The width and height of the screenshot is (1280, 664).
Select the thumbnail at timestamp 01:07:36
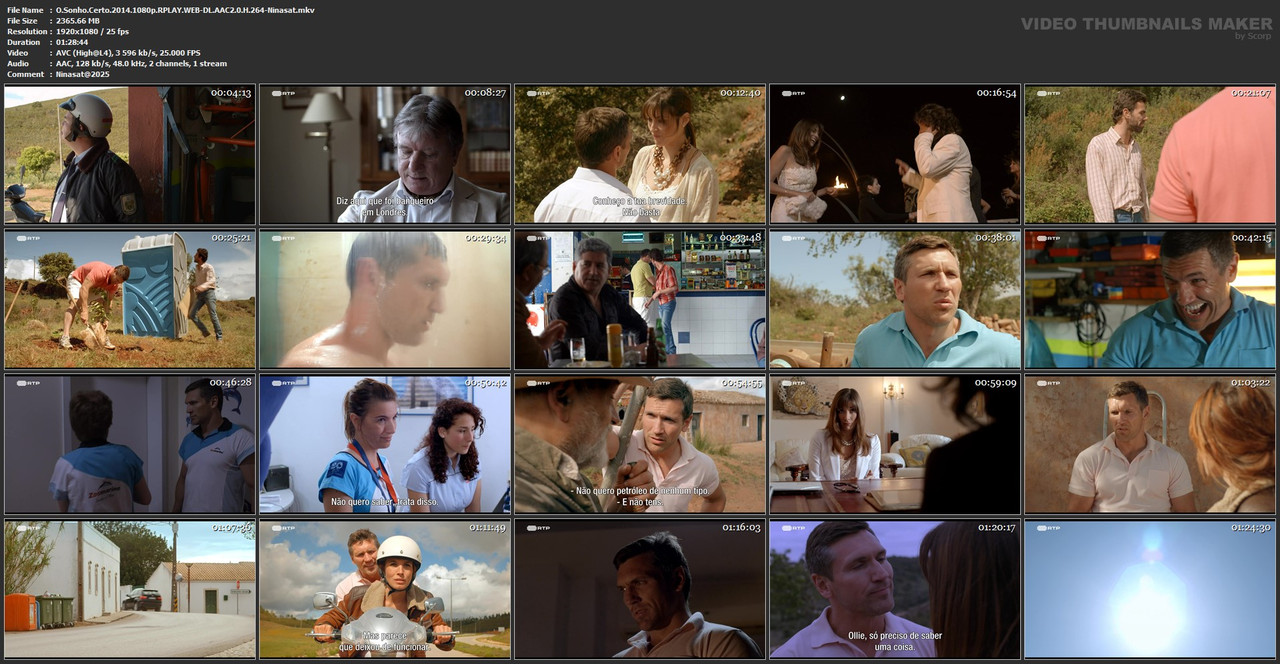(130, 589)
